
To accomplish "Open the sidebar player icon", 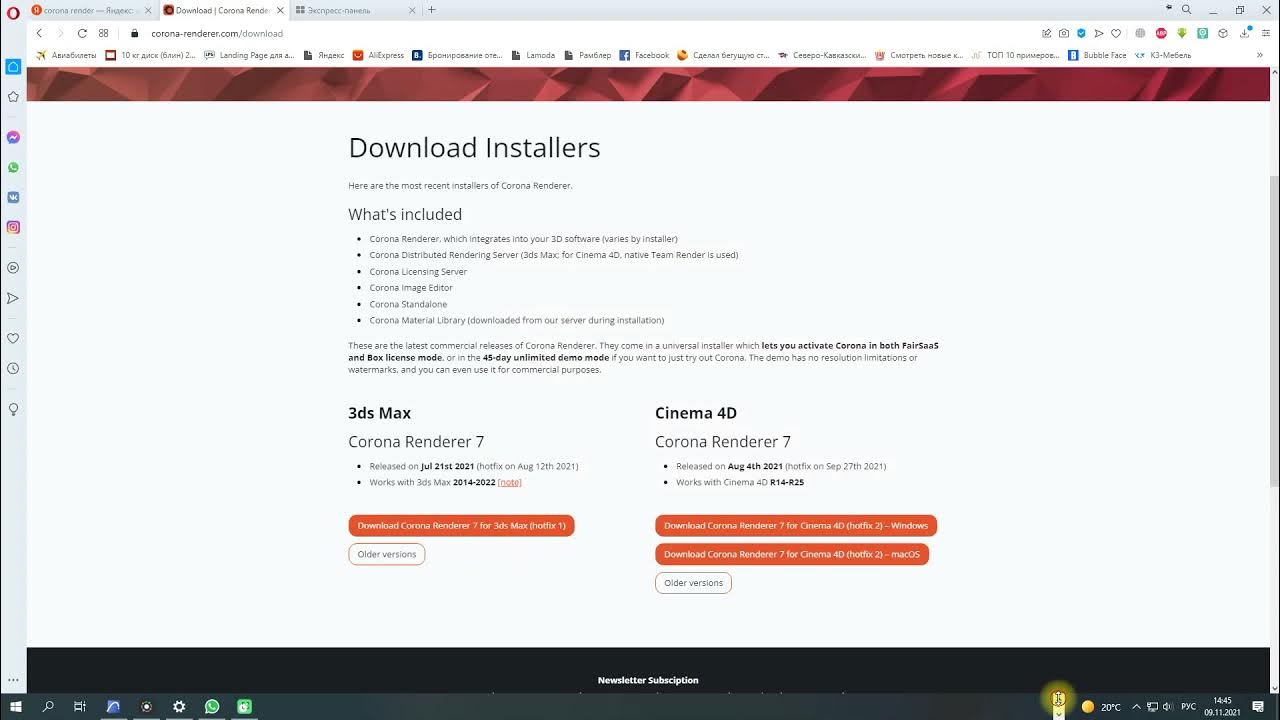I will [13, 268].
